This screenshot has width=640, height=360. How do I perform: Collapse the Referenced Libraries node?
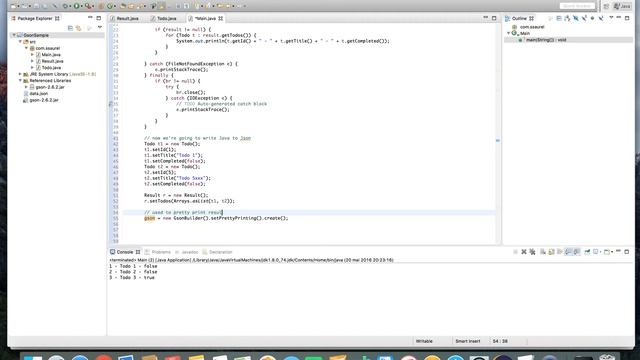pyautogui.click(x=20, y=81)
